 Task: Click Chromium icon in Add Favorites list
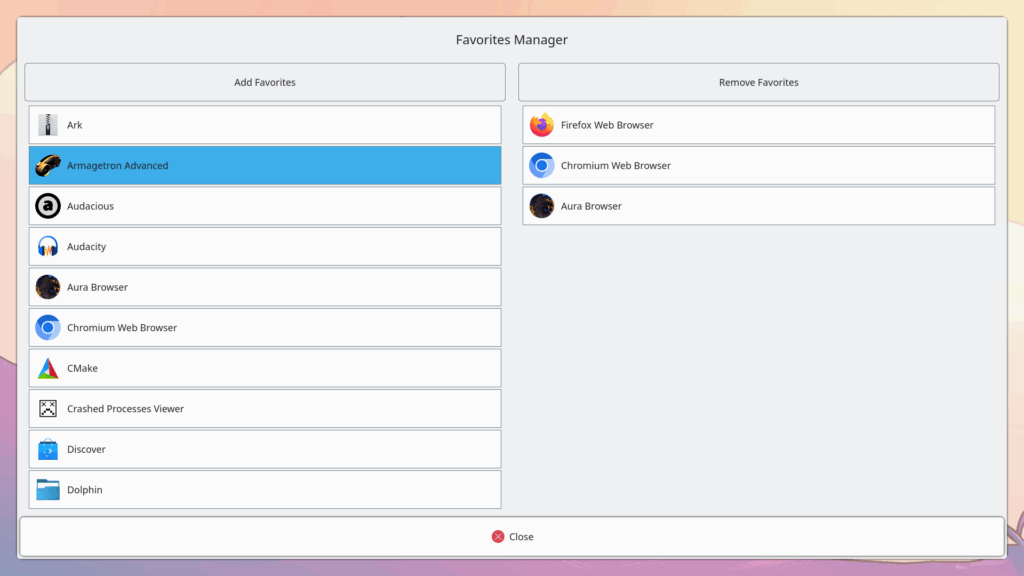(48, 327)
